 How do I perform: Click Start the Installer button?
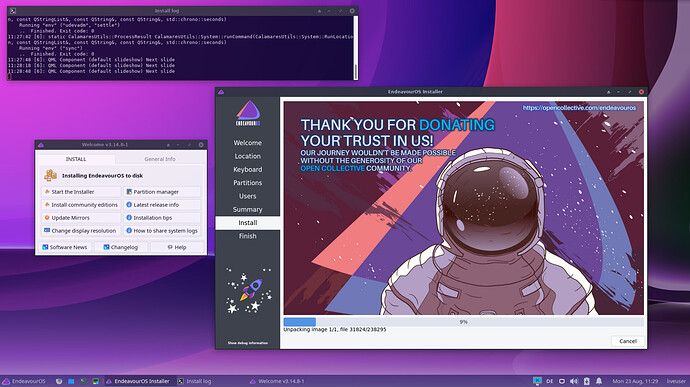tap(81, 192)
